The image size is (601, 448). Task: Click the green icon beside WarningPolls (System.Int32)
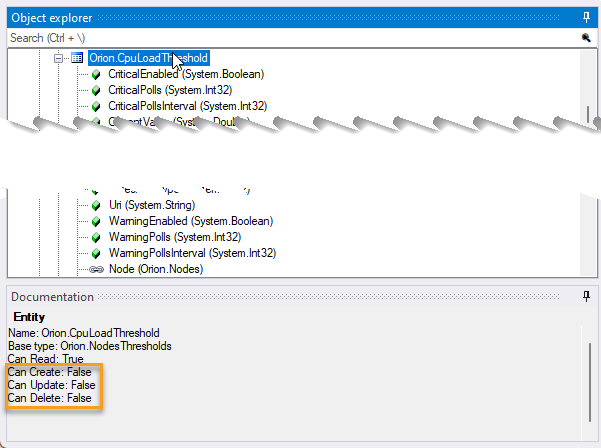click(x=96, y=238)
